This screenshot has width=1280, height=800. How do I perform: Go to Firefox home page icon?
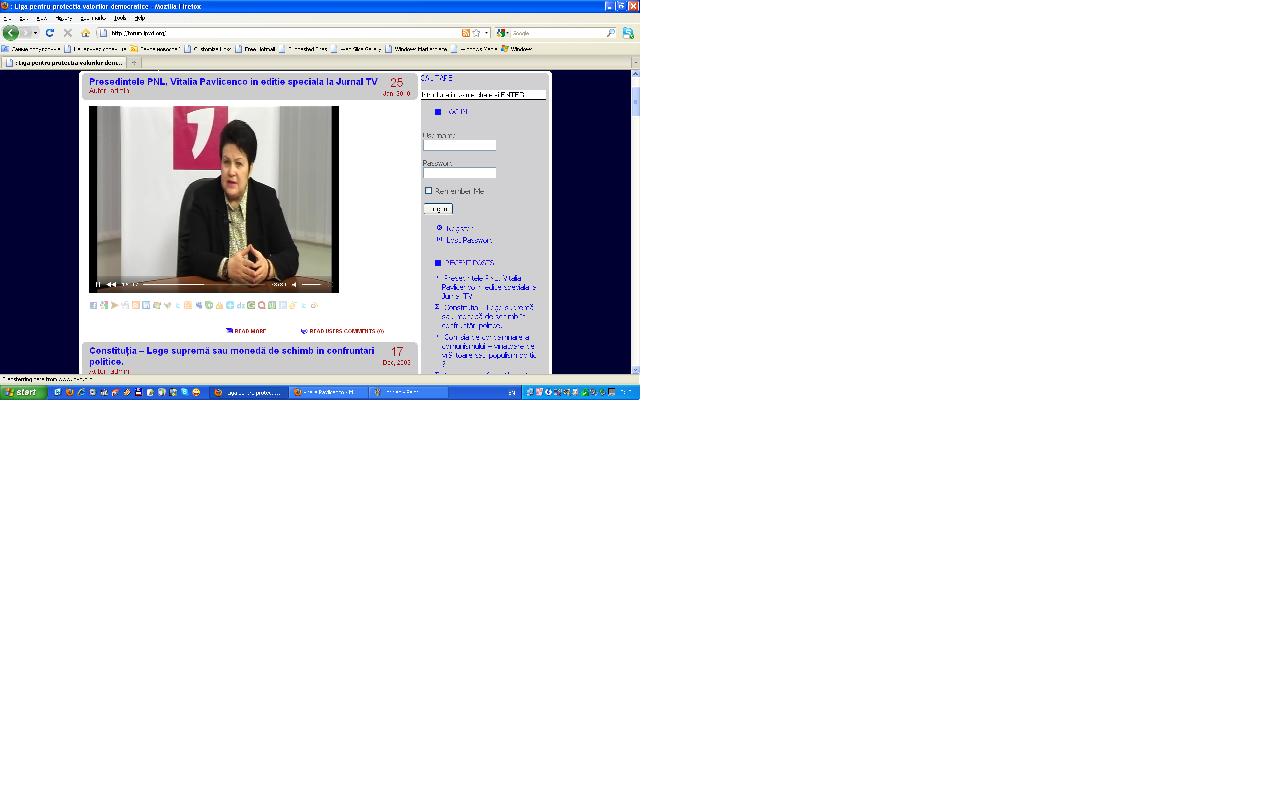tap(85, 33)
